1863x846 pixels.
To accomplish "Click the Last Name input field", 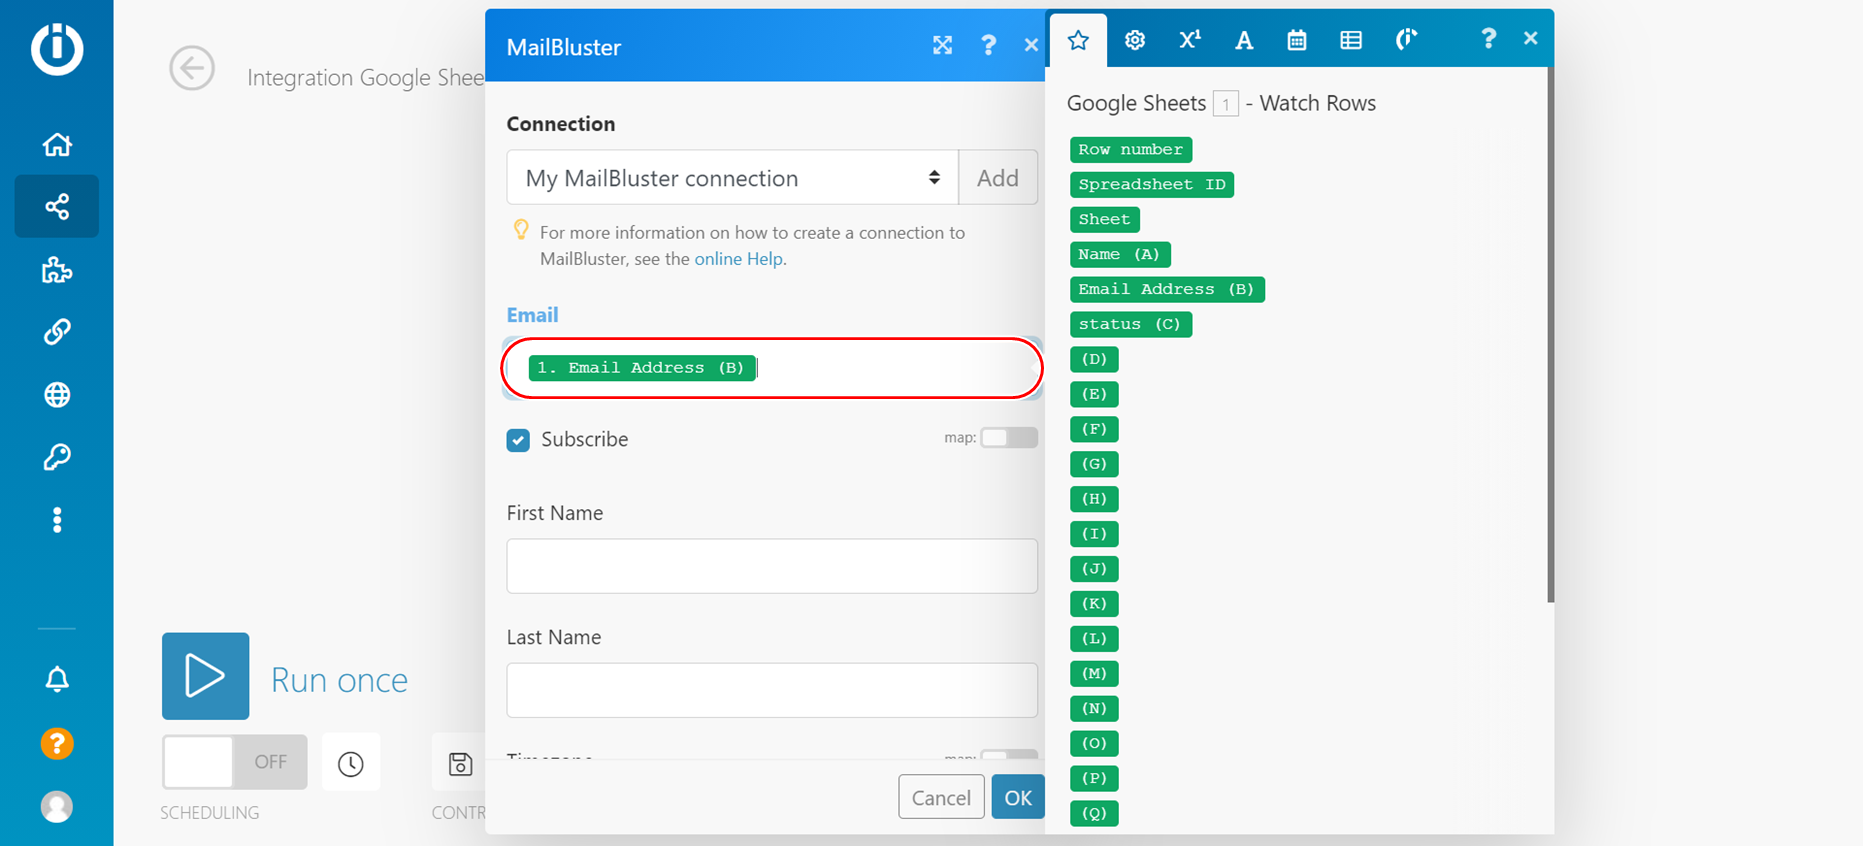I will click(x=772, y=690).
